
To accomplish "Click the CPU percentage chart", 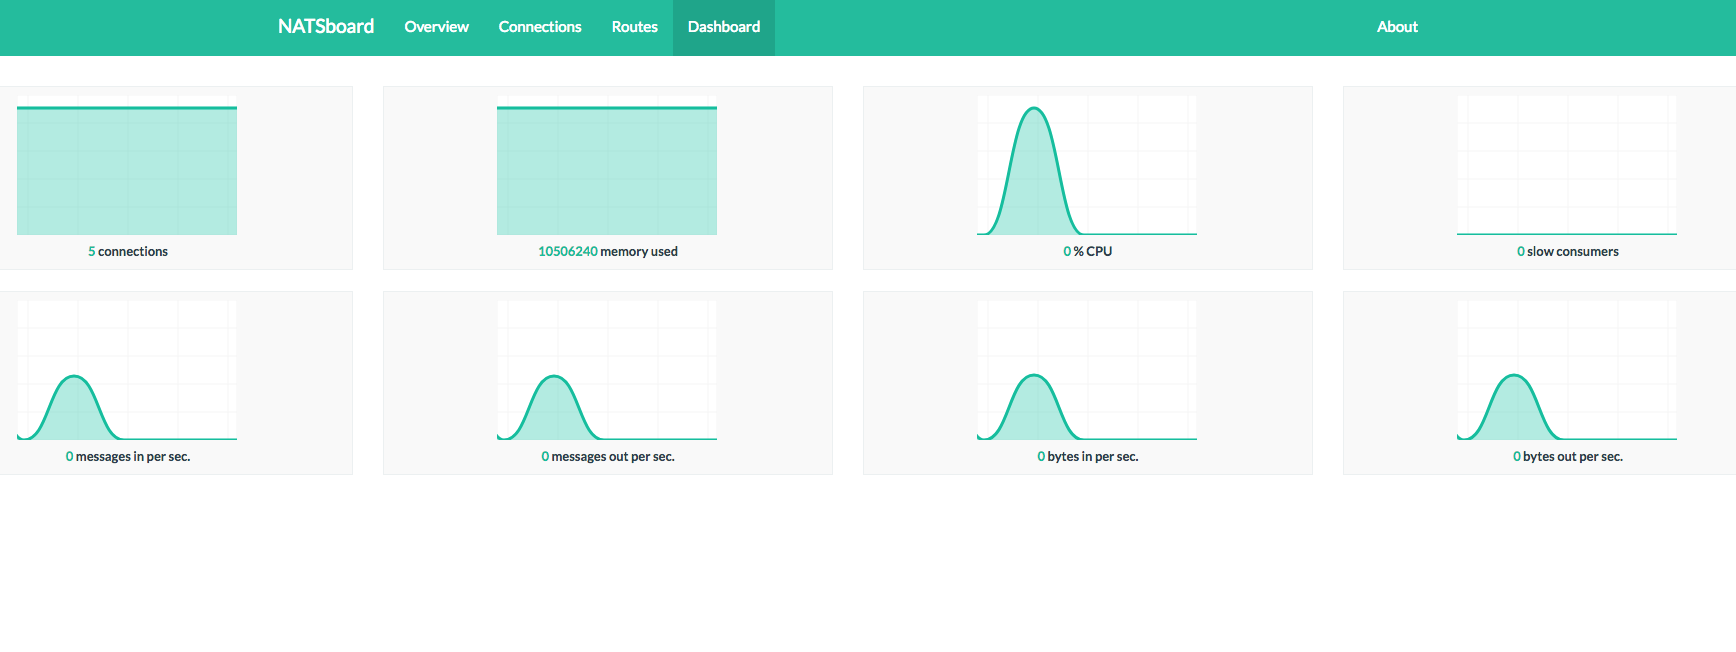I will coord(1087,166).
